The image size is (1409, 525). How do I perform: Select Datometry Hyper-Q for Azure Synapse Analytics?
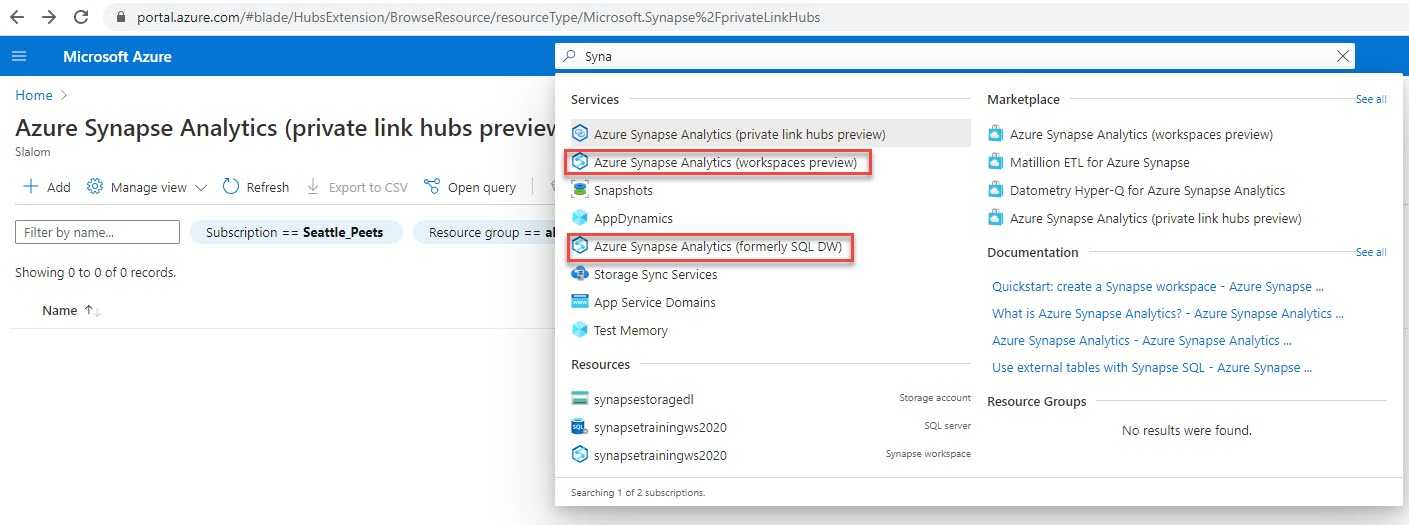coord(1147,190)
